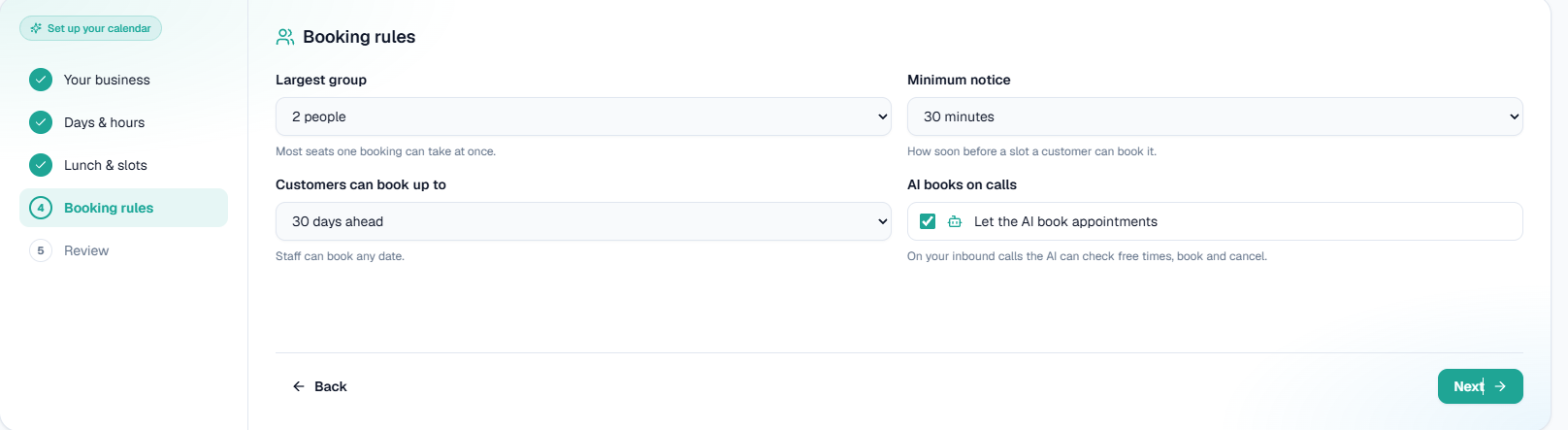Screen dimensions: 1568x430
Task: Go to Days & hours step
Action: tap(124, 122)
